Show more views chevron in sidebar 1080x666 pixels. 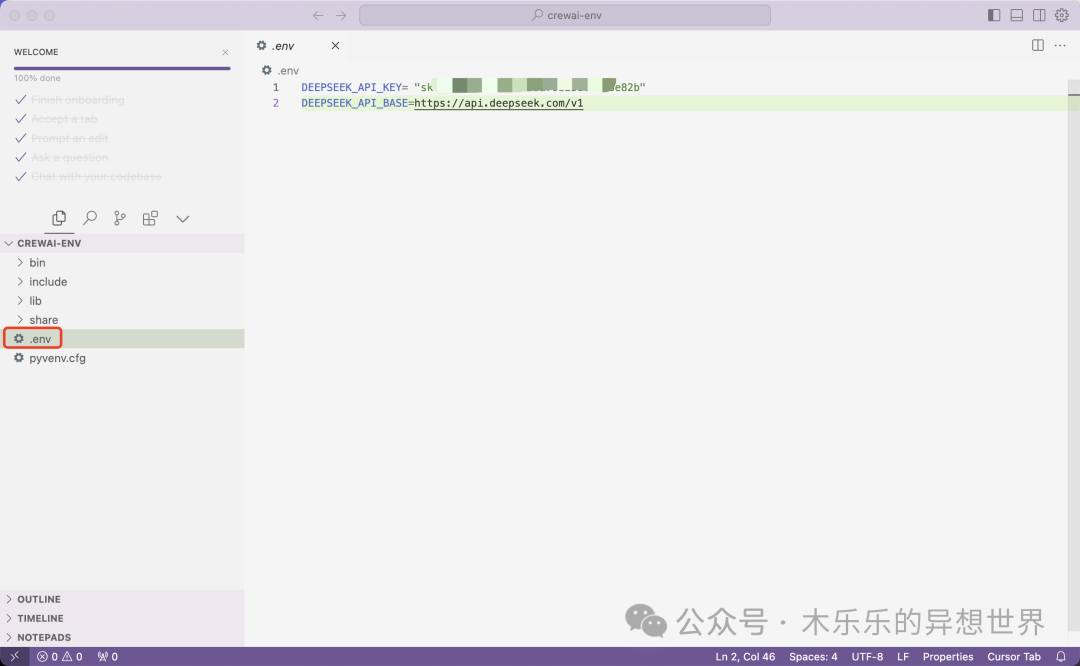183,219
